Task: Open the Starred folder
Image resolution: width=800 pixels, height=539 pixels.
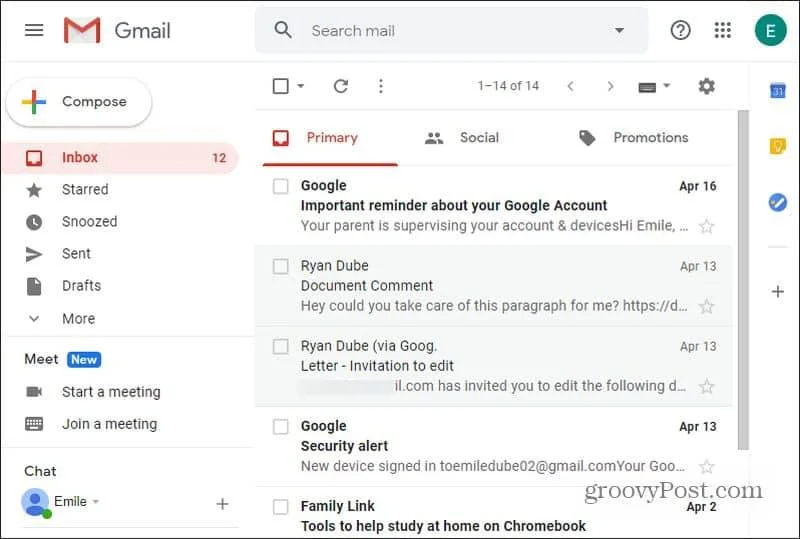Action: tap(120, 190)
